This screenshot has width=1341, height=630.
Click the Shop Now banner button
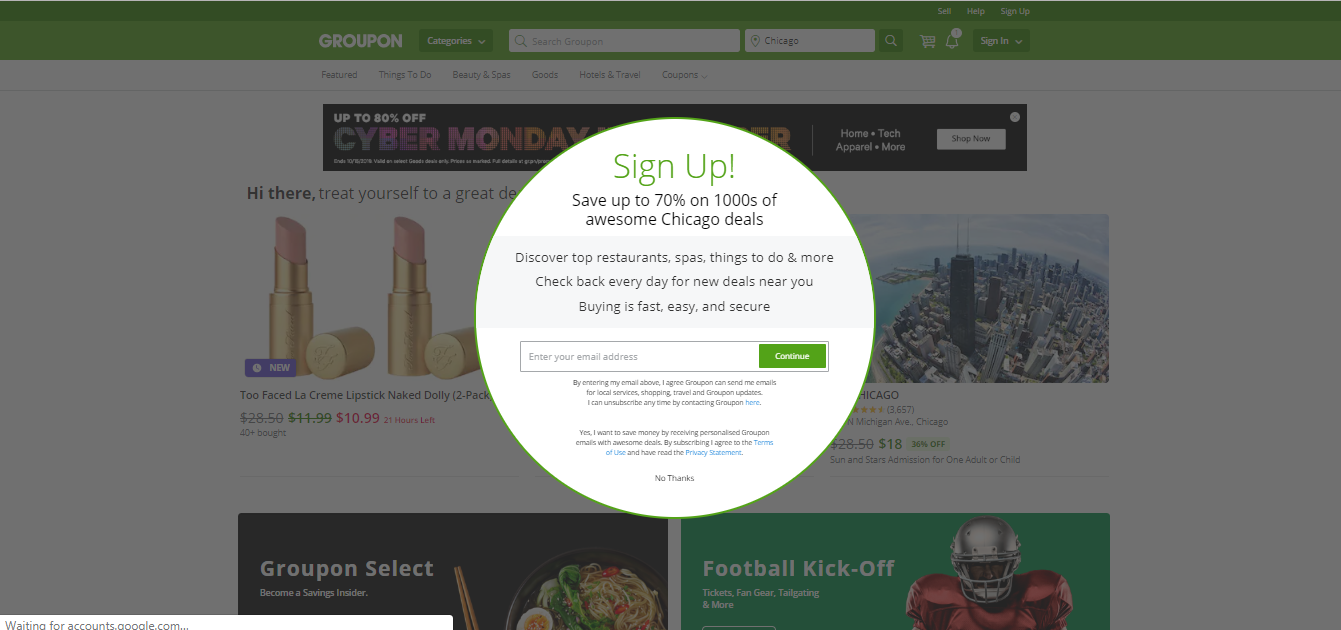pos(971,139)
